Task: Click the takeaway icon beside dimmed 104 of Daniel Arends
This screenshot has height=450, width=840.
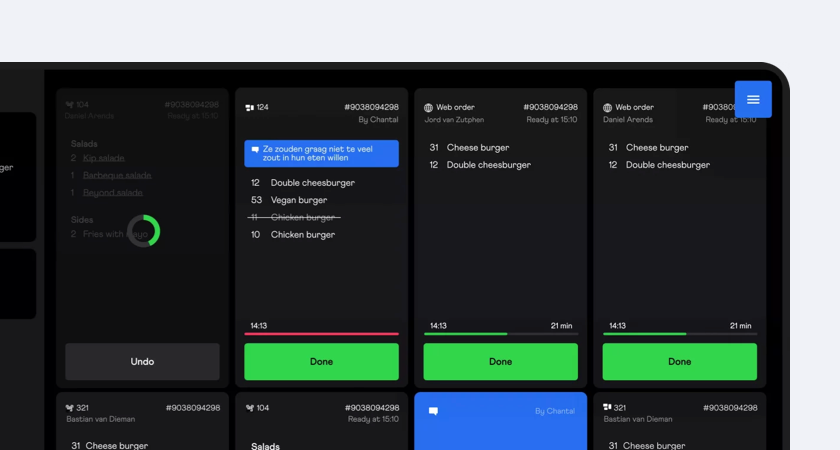Action: 69,105
